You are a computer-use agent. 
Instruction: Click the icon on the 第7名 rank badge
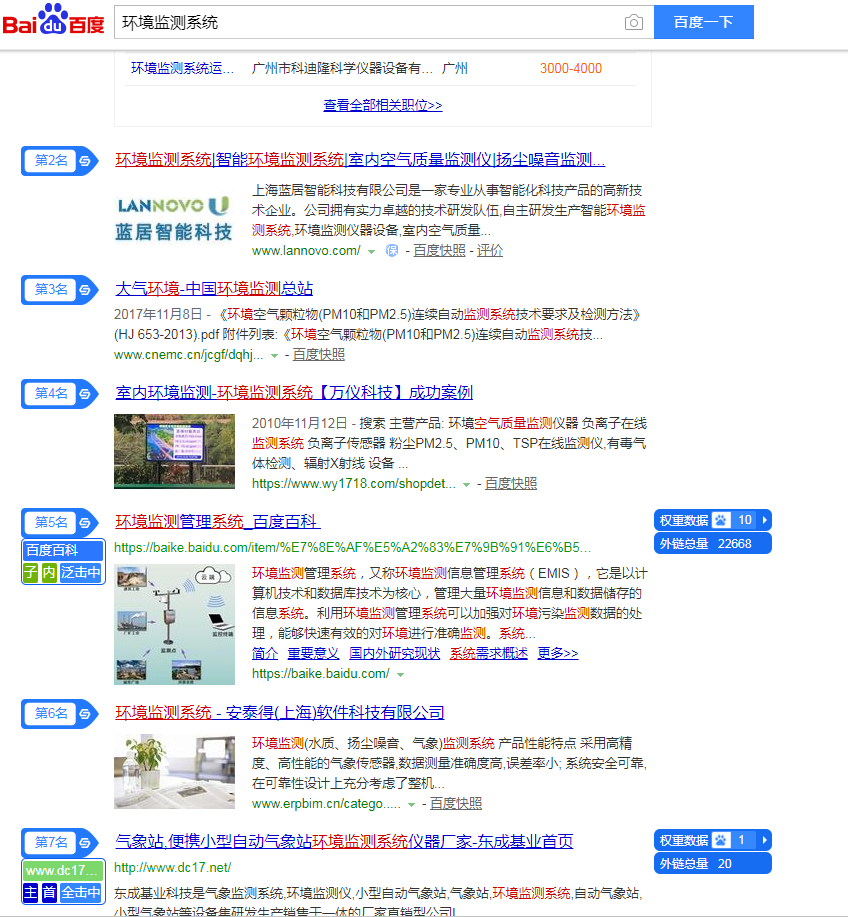click(85, 843)
